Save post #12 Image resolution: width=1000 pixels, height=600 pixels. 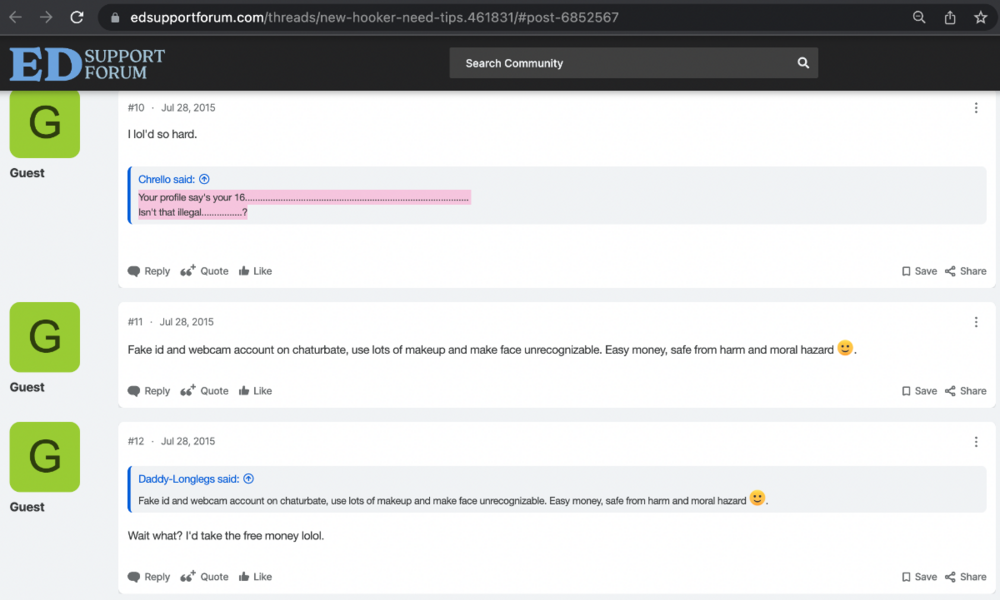pyautogui.click(x=919, y=576)
